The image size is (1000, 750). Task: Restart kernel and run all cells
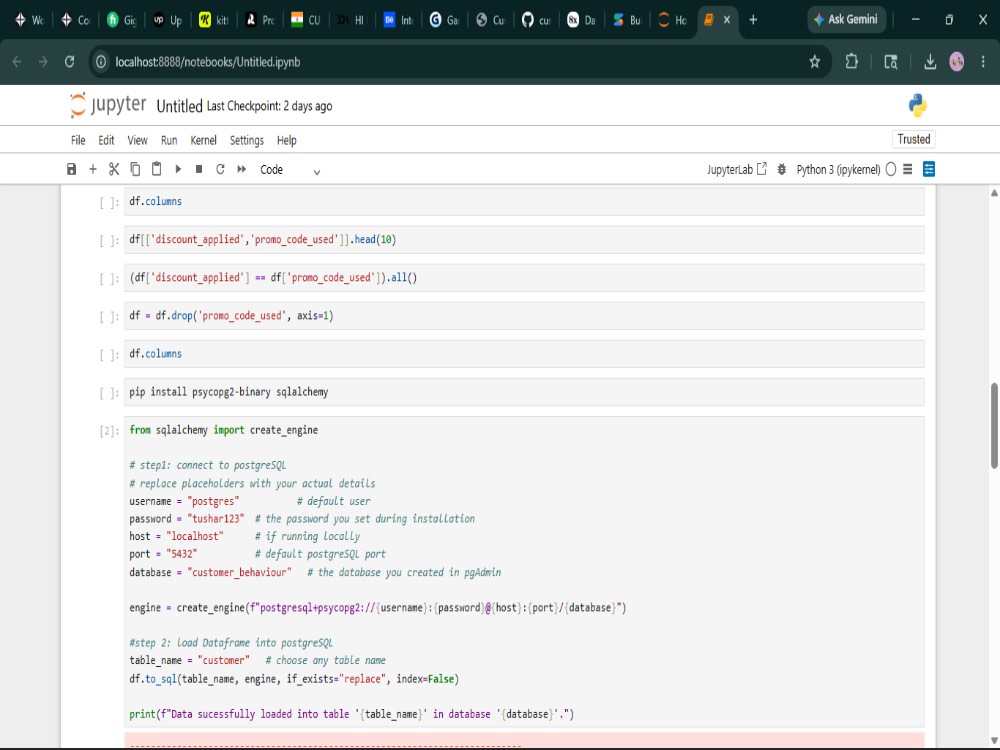point(242,169)
